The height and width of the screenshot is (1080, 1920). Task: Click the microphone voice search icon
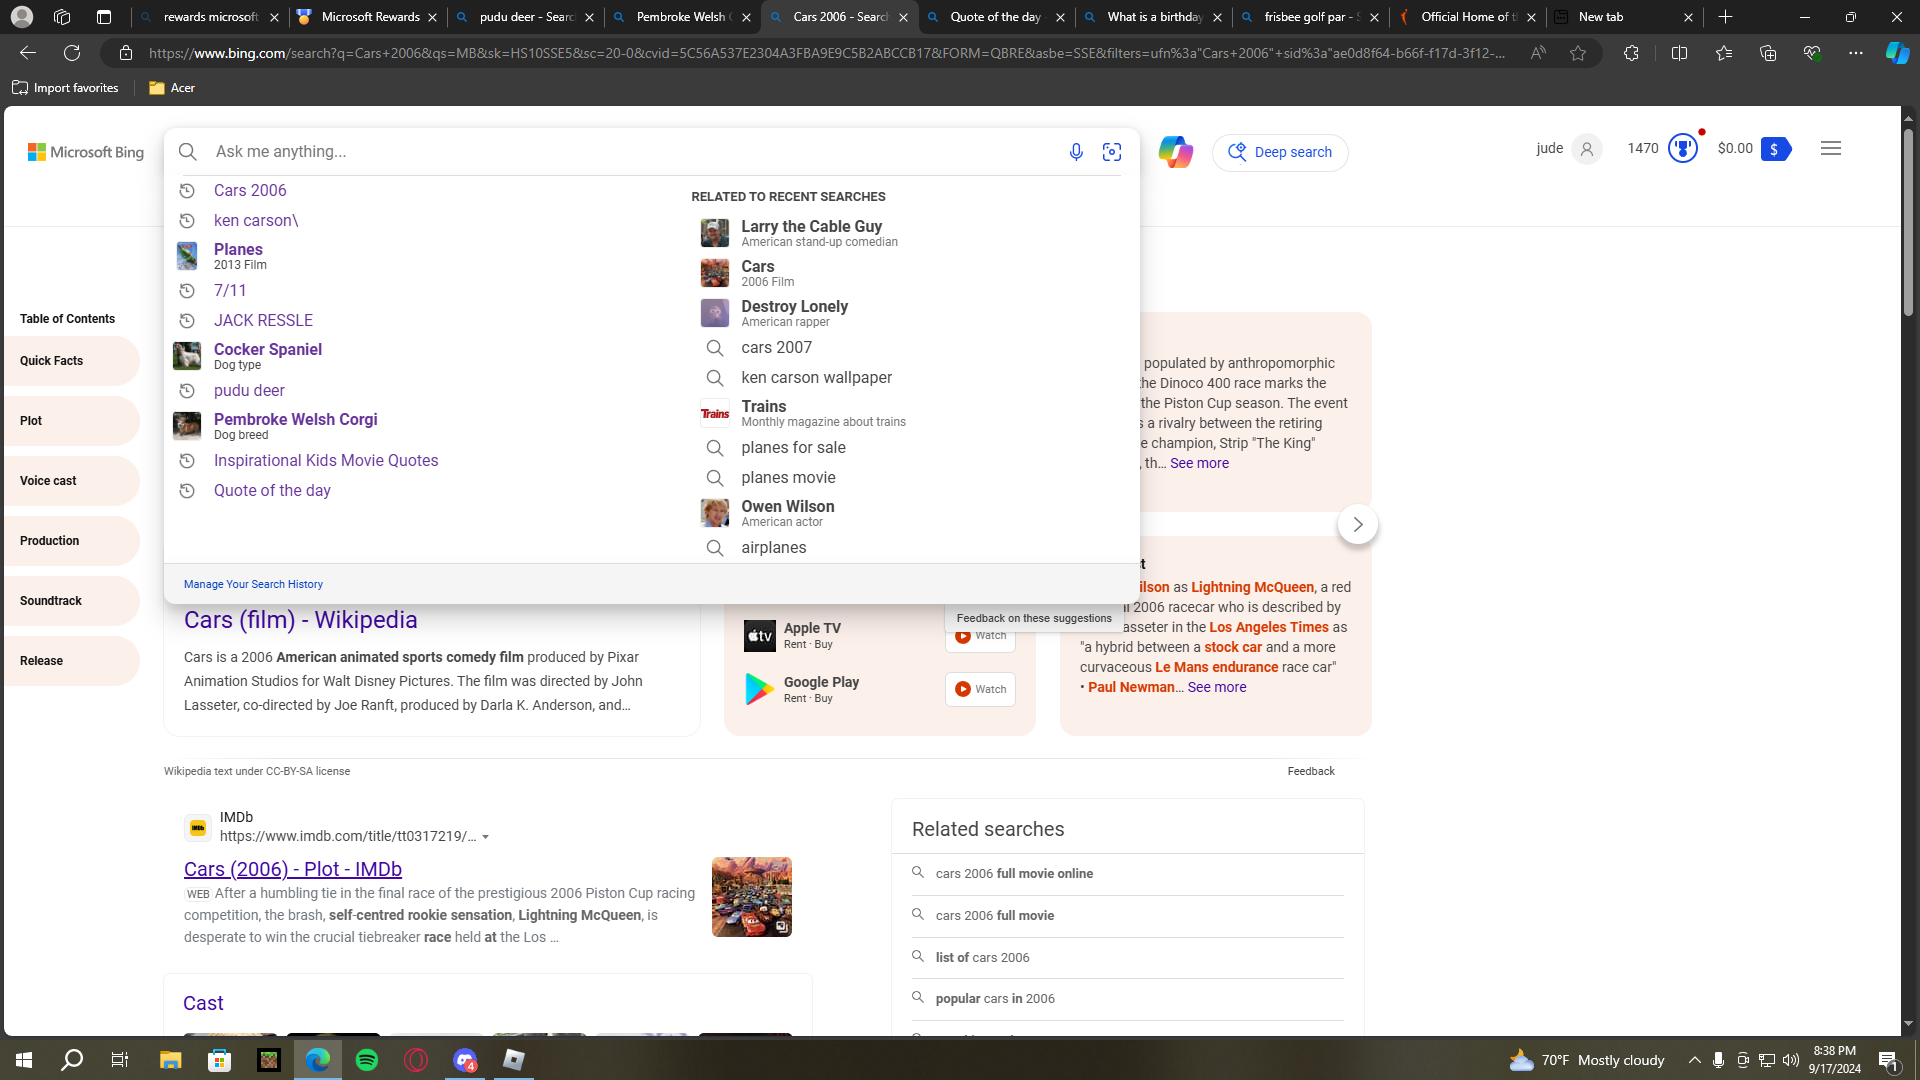click(x=1076, y=152)
